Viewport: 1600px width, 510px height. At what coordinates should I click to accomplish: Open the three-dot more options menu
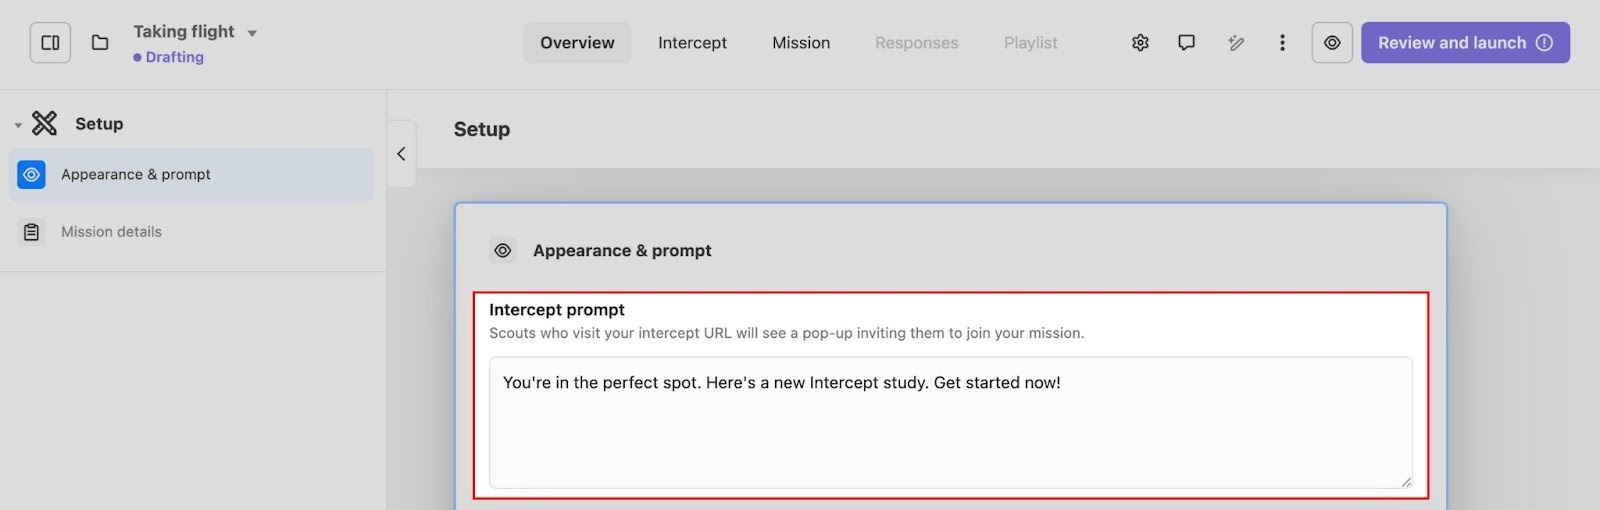pyautogui.click(x=1282, y=43)
